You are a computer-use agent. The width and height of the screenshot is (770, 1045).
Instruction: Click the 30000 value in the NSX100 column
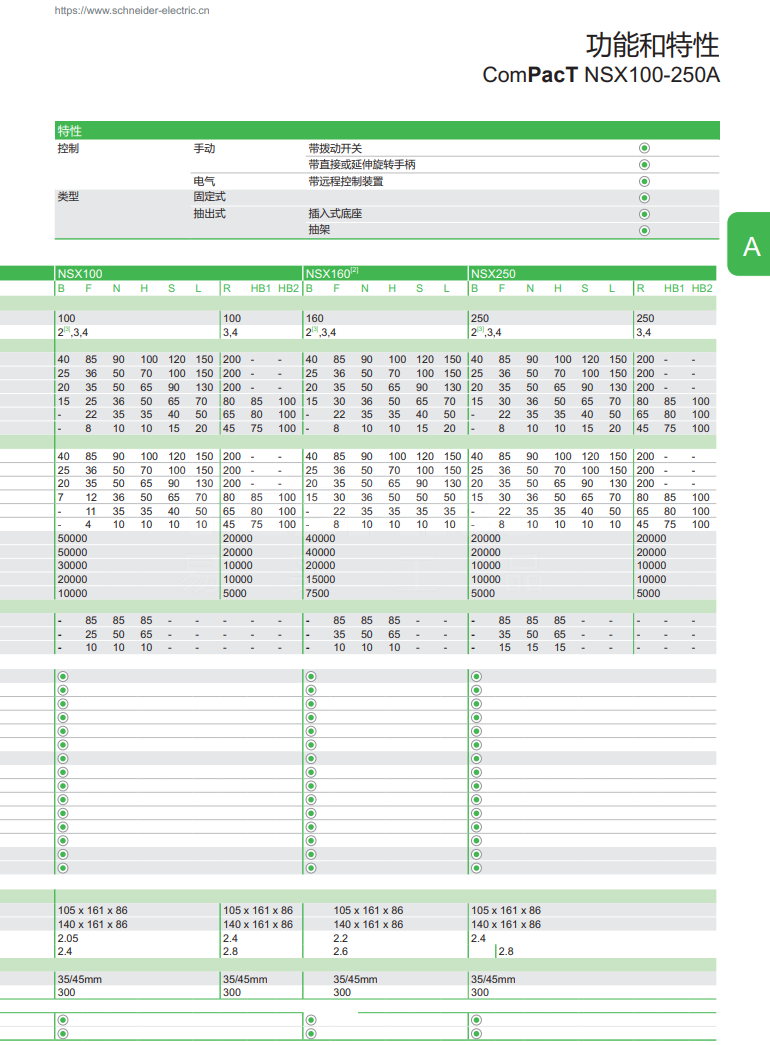pyautogui.click(x=72, y=565)
